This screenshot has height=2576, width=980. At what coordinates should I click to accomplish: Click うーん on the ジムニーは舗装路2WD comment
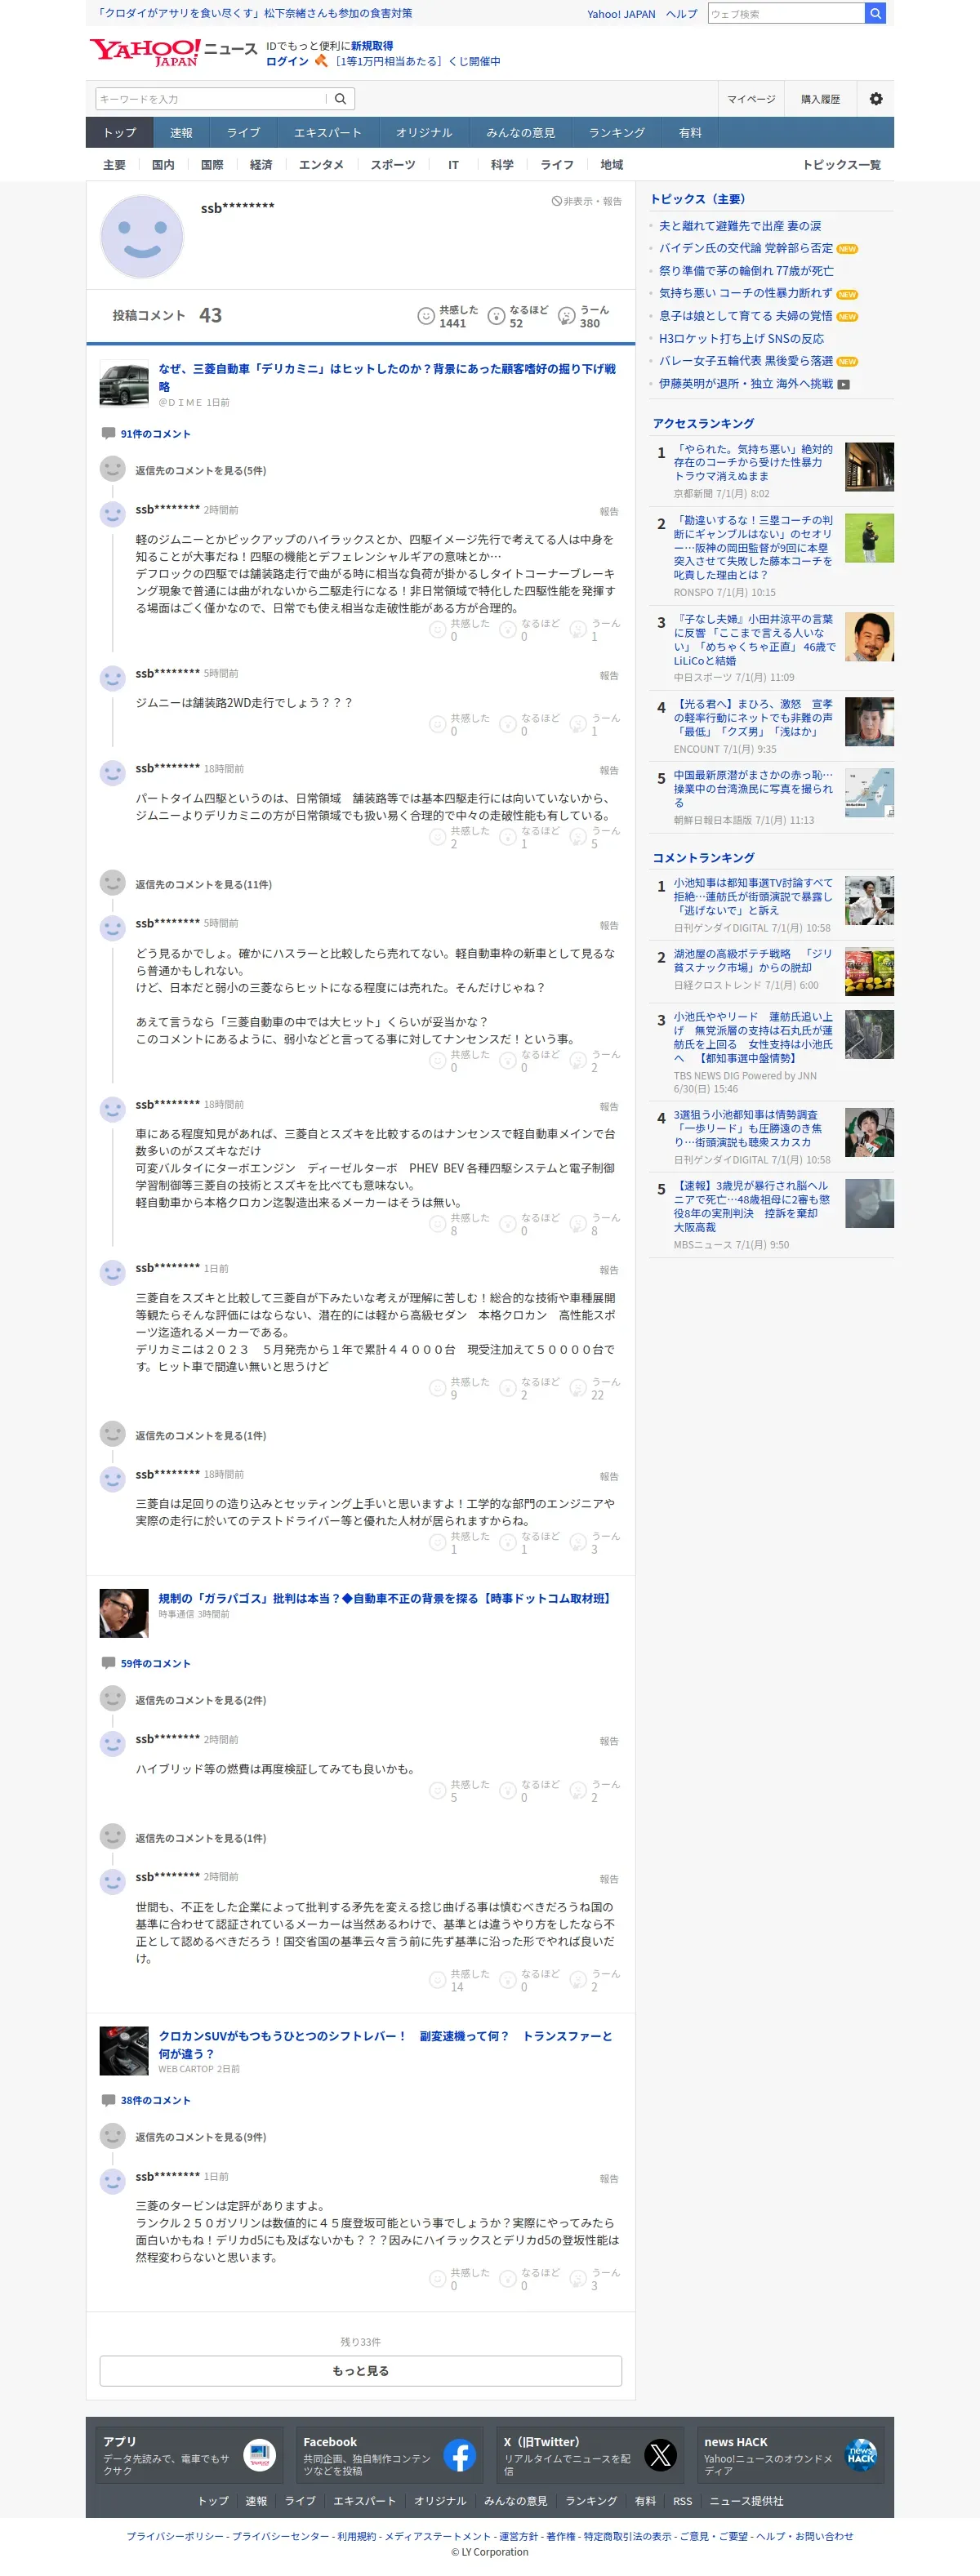(595, 725)
